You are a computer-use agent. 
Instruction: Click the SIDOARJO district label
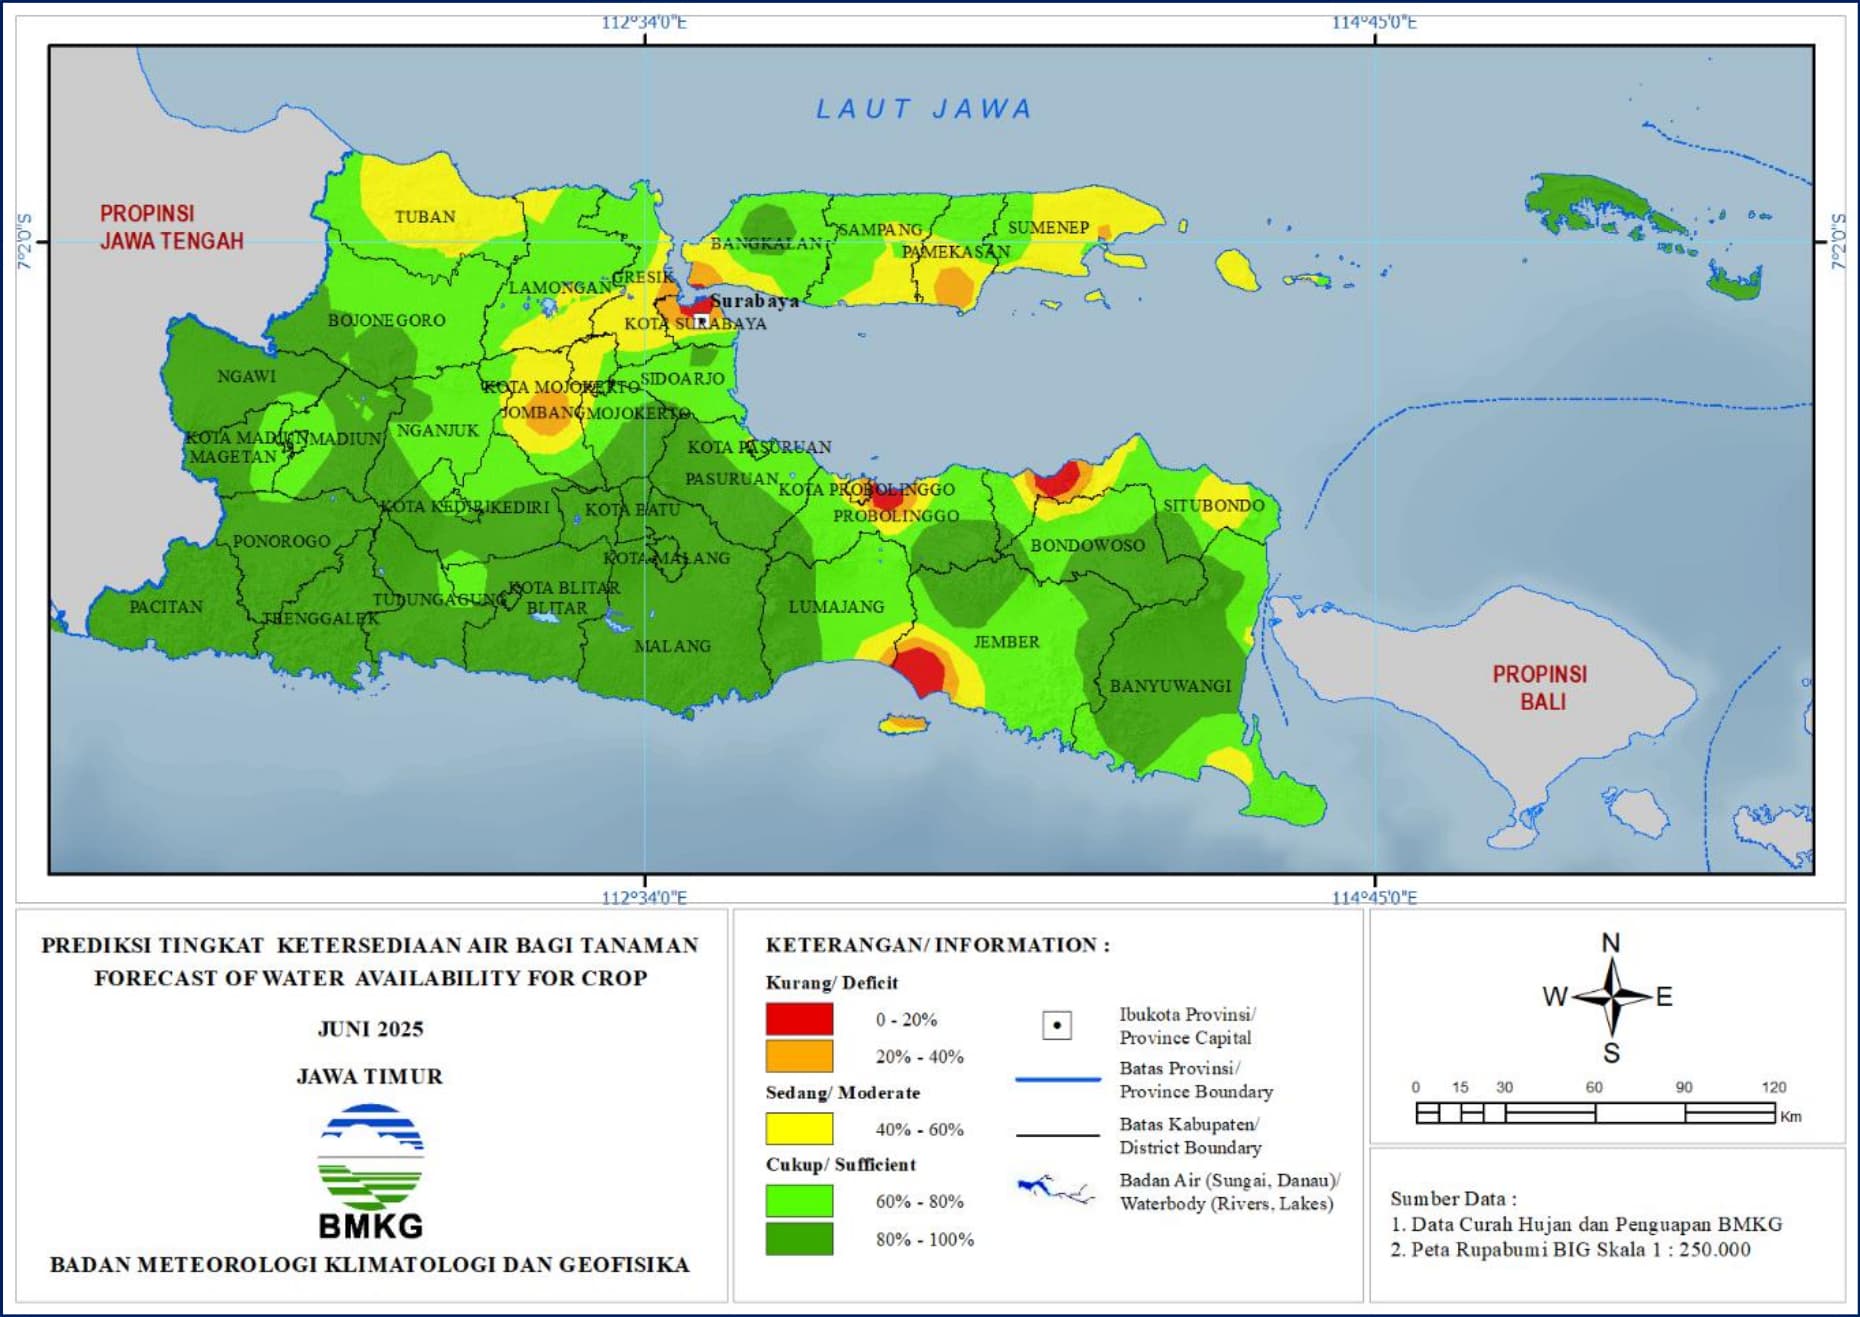point(682,378)
